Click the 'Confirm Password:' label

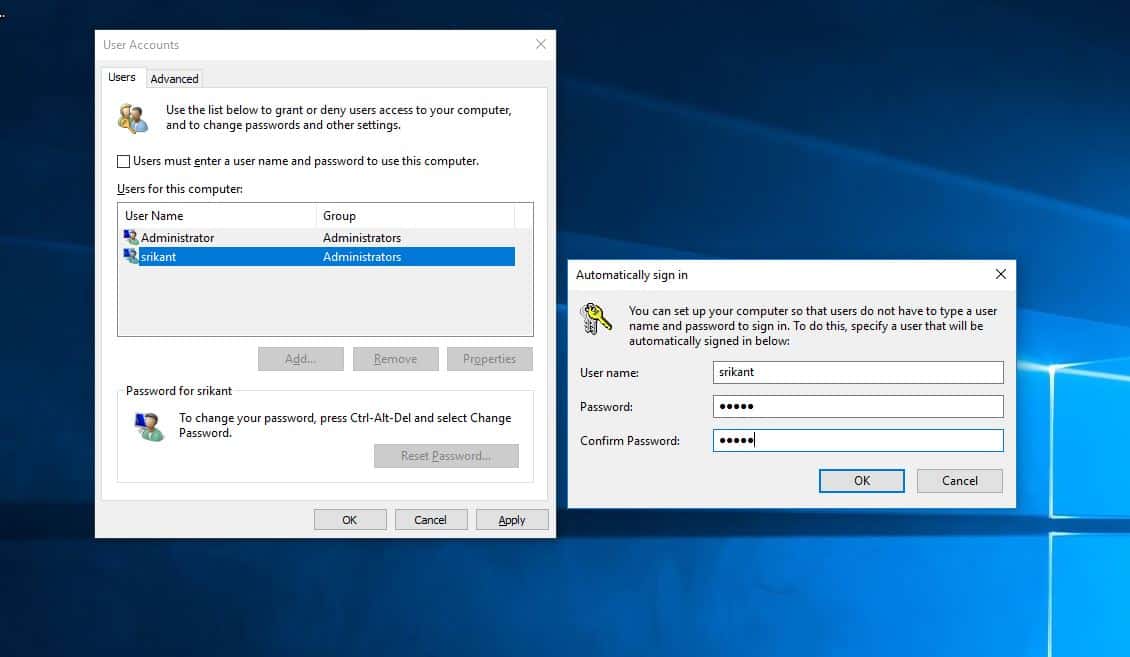[629, 441]
